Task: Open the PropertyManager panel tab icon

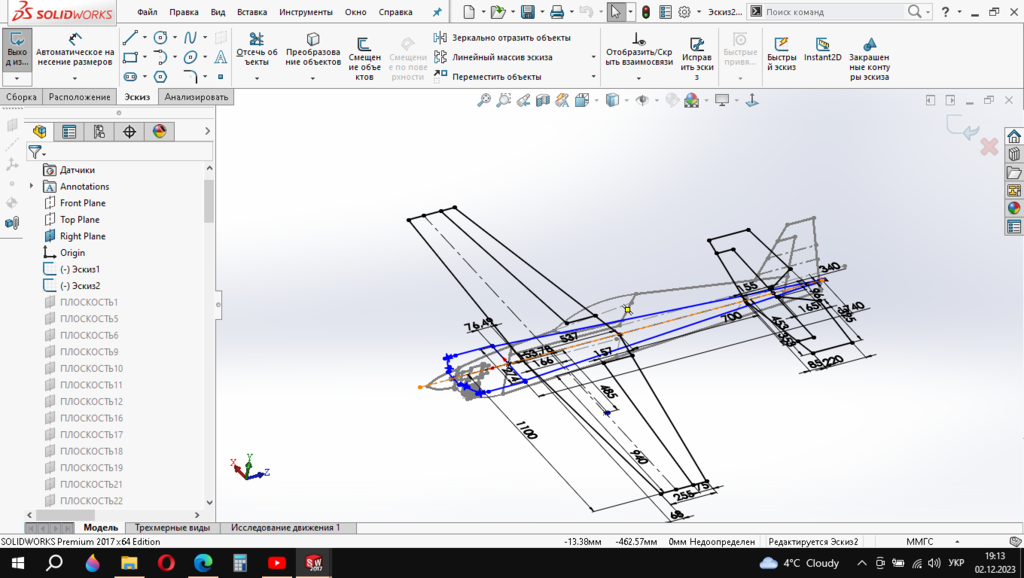Action: tap(69, 131)
